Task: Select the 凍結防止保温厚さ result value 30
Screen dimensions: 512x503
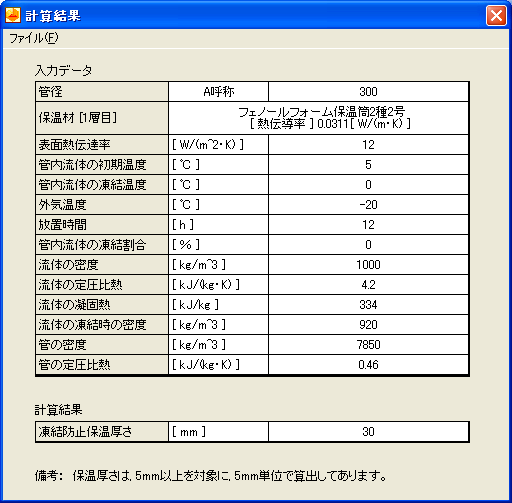Action: click(x=368, y=432)
